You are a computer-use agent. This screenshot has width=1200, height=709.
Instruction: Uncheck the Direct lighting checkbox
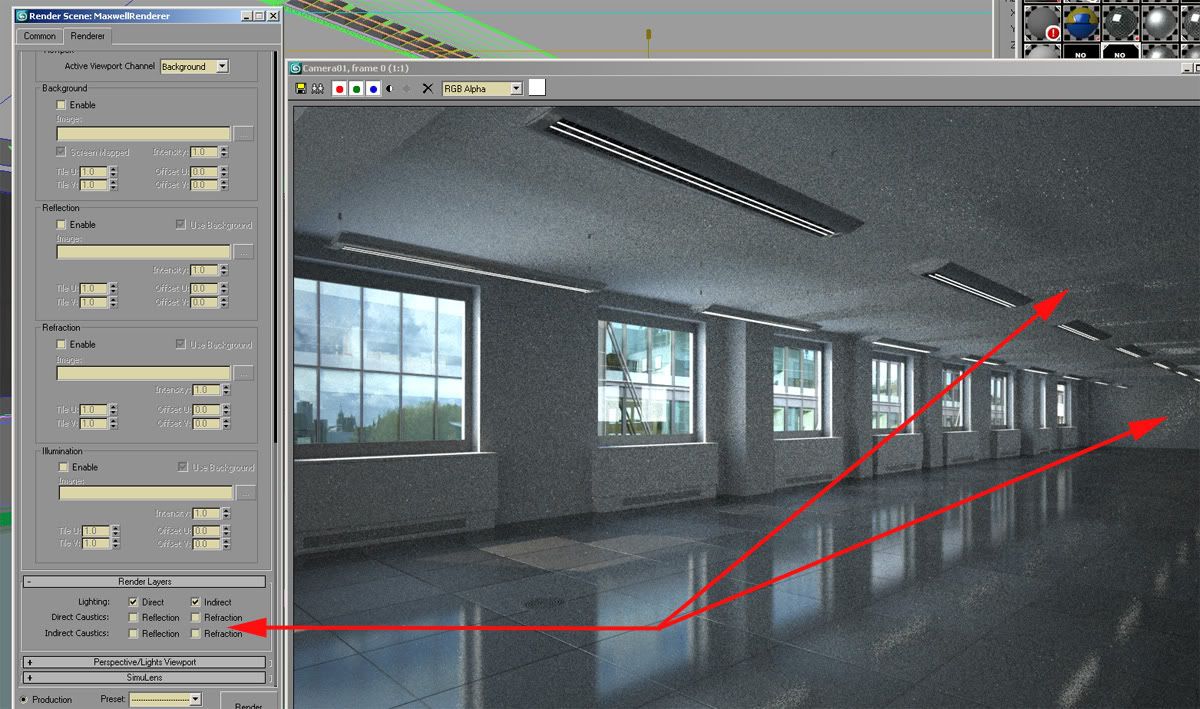tap(133, 602)
